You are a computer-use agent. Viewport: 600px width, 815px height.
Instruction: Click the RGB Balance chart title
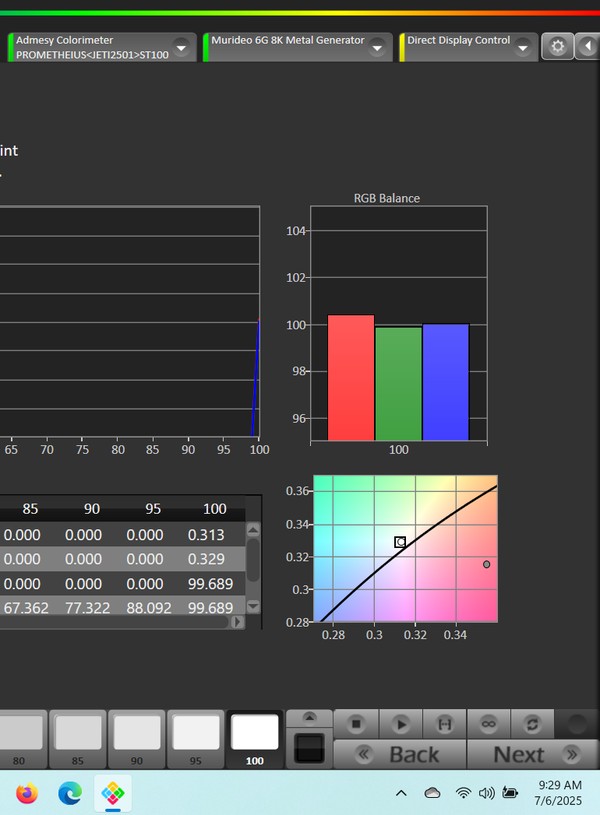coord(387,198)
